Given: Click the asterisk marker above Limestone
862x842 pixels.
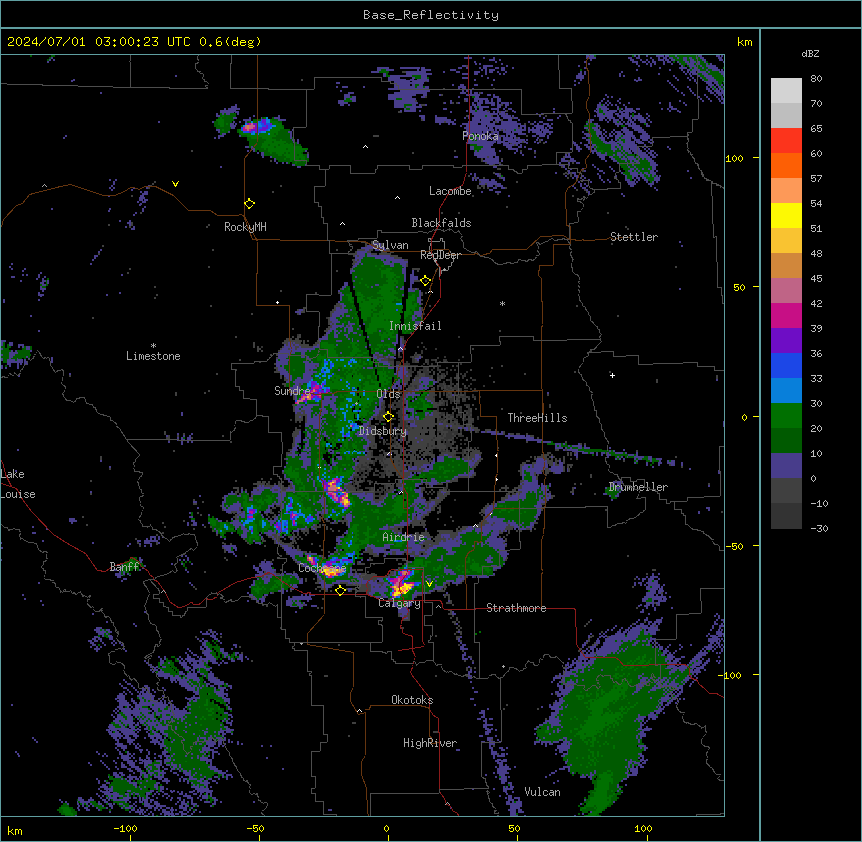Looking at the screenshot, I should click(x=153, y=345).
